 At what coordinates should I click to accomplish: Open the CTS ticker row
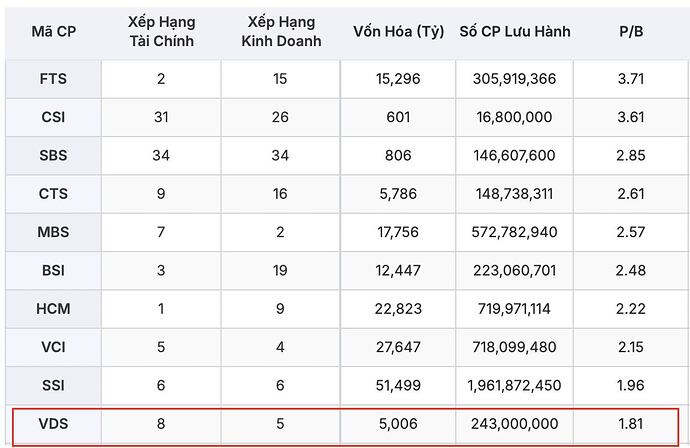pos(53,194)
